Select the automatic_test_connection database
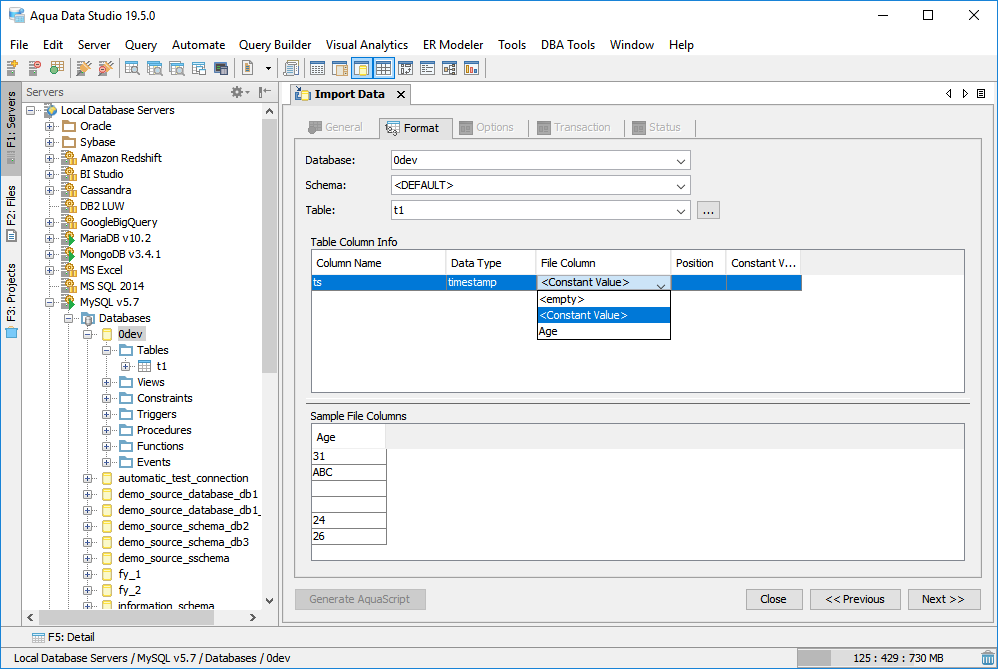This screenshot has width=998, height=669. 183,478
